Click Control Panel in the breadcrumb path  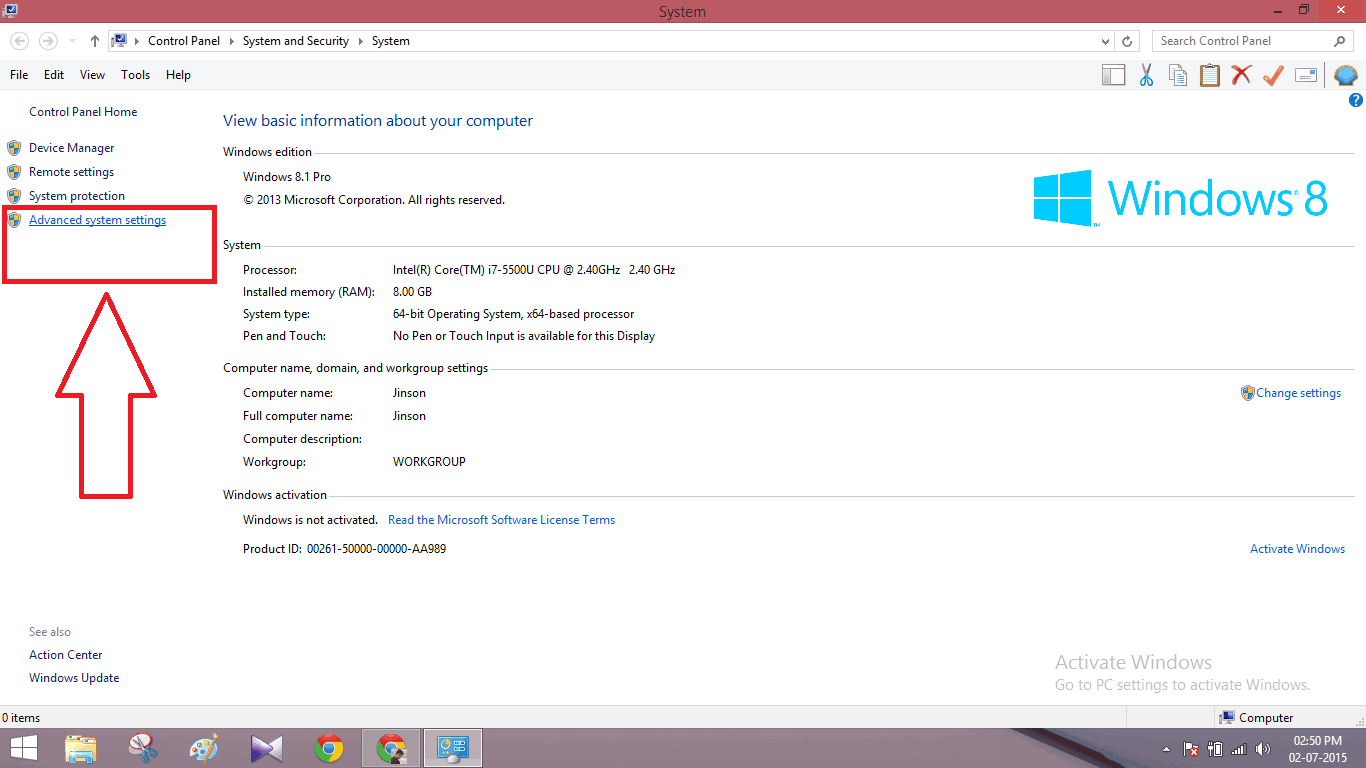(x=184, y=41)
